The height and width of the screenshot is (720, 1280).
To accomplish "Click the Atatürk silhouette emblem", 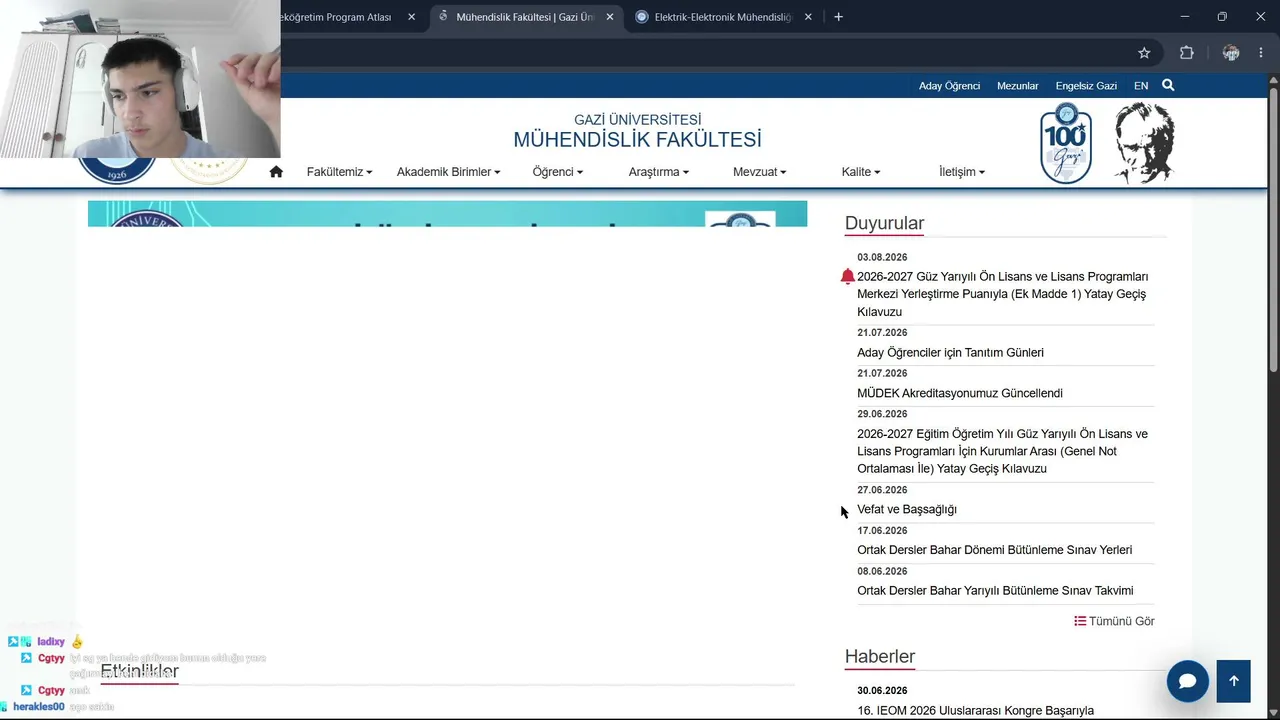I will pyautogui.click(x=1145, y=143).
